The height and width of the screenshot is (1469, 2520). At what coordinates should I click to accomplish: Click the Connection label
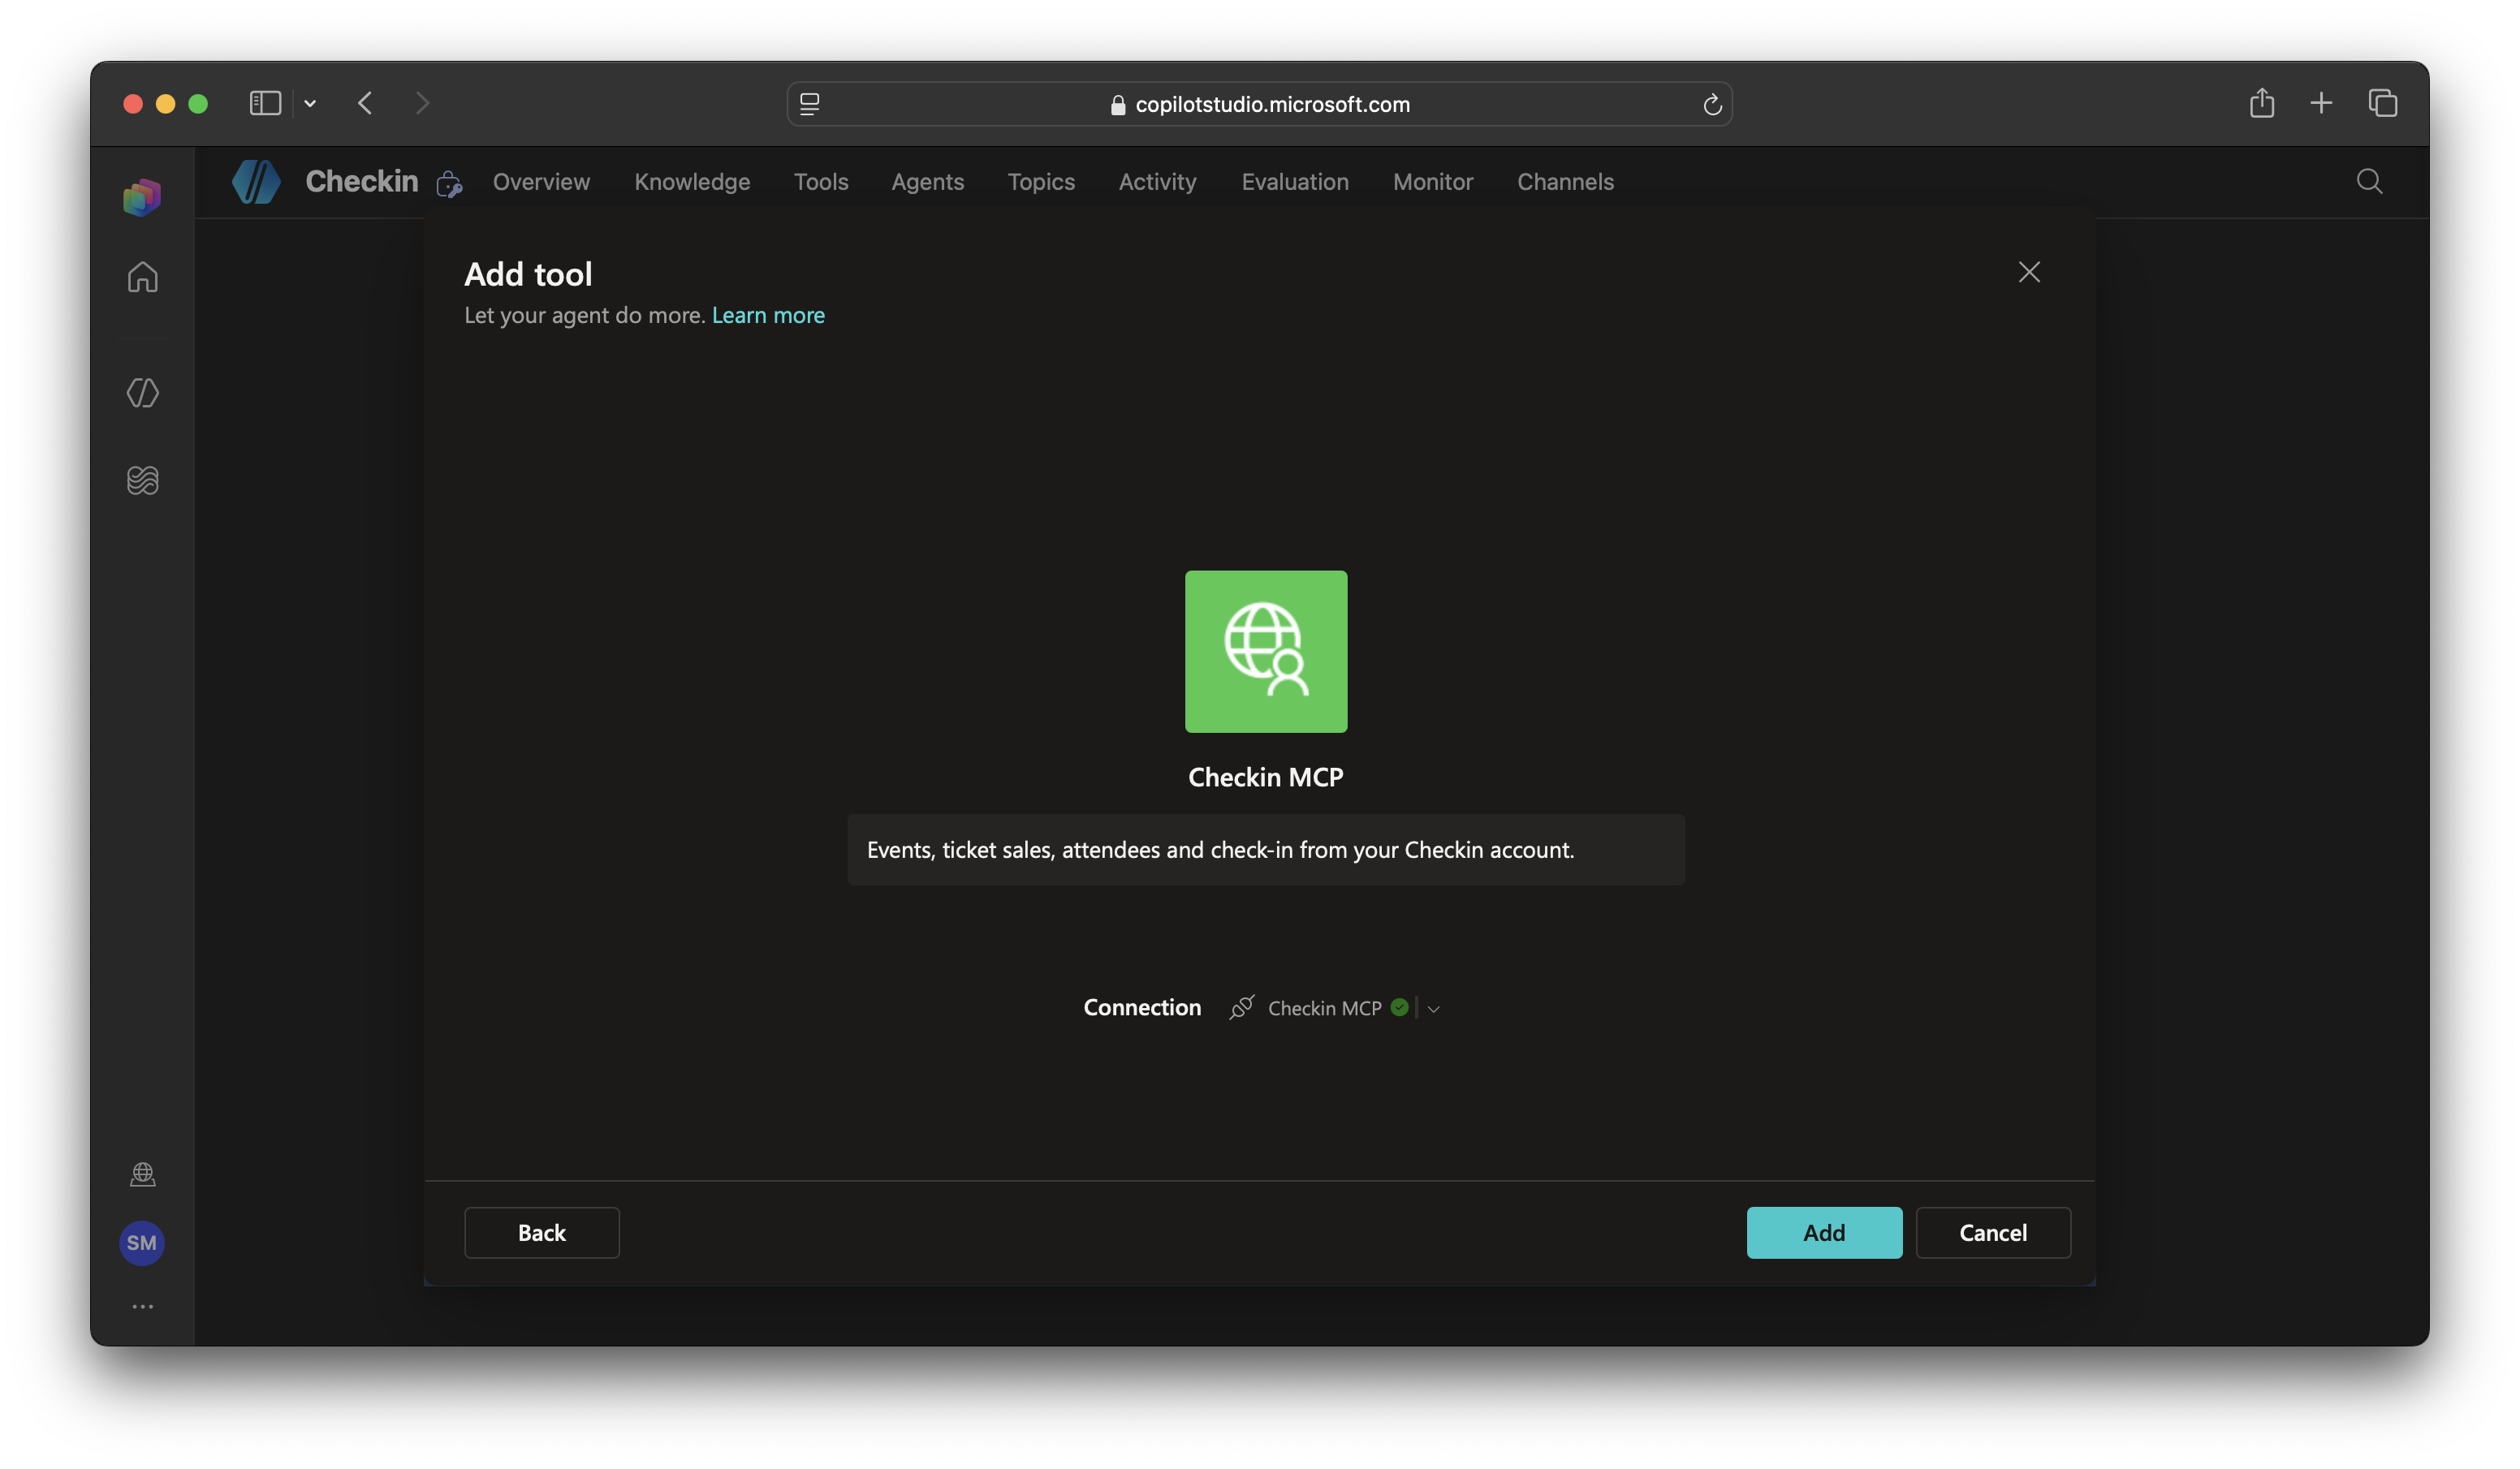1142,1007
